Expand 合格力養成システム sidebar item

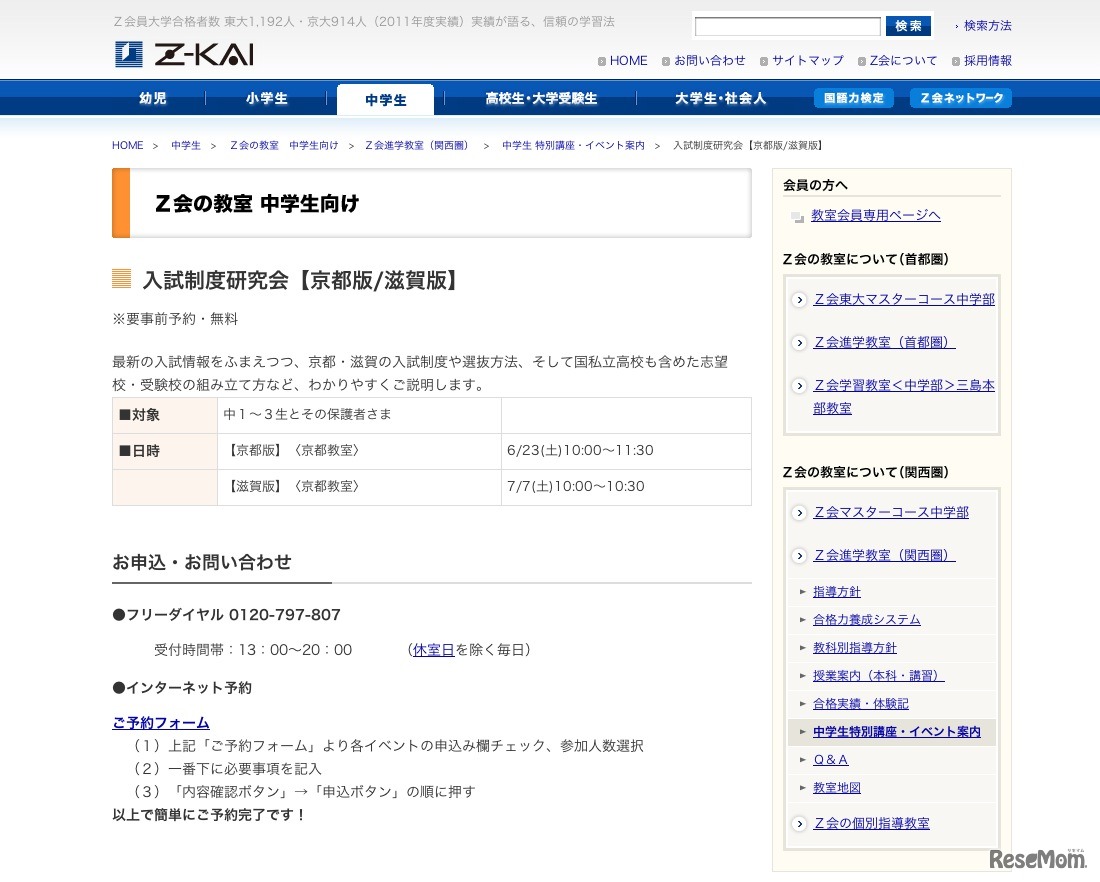[866, 620]
